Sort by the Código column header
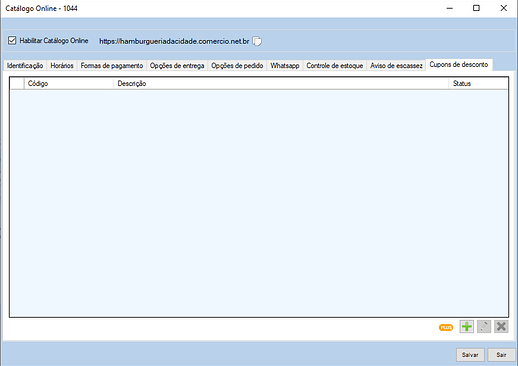 click(69, 84)
